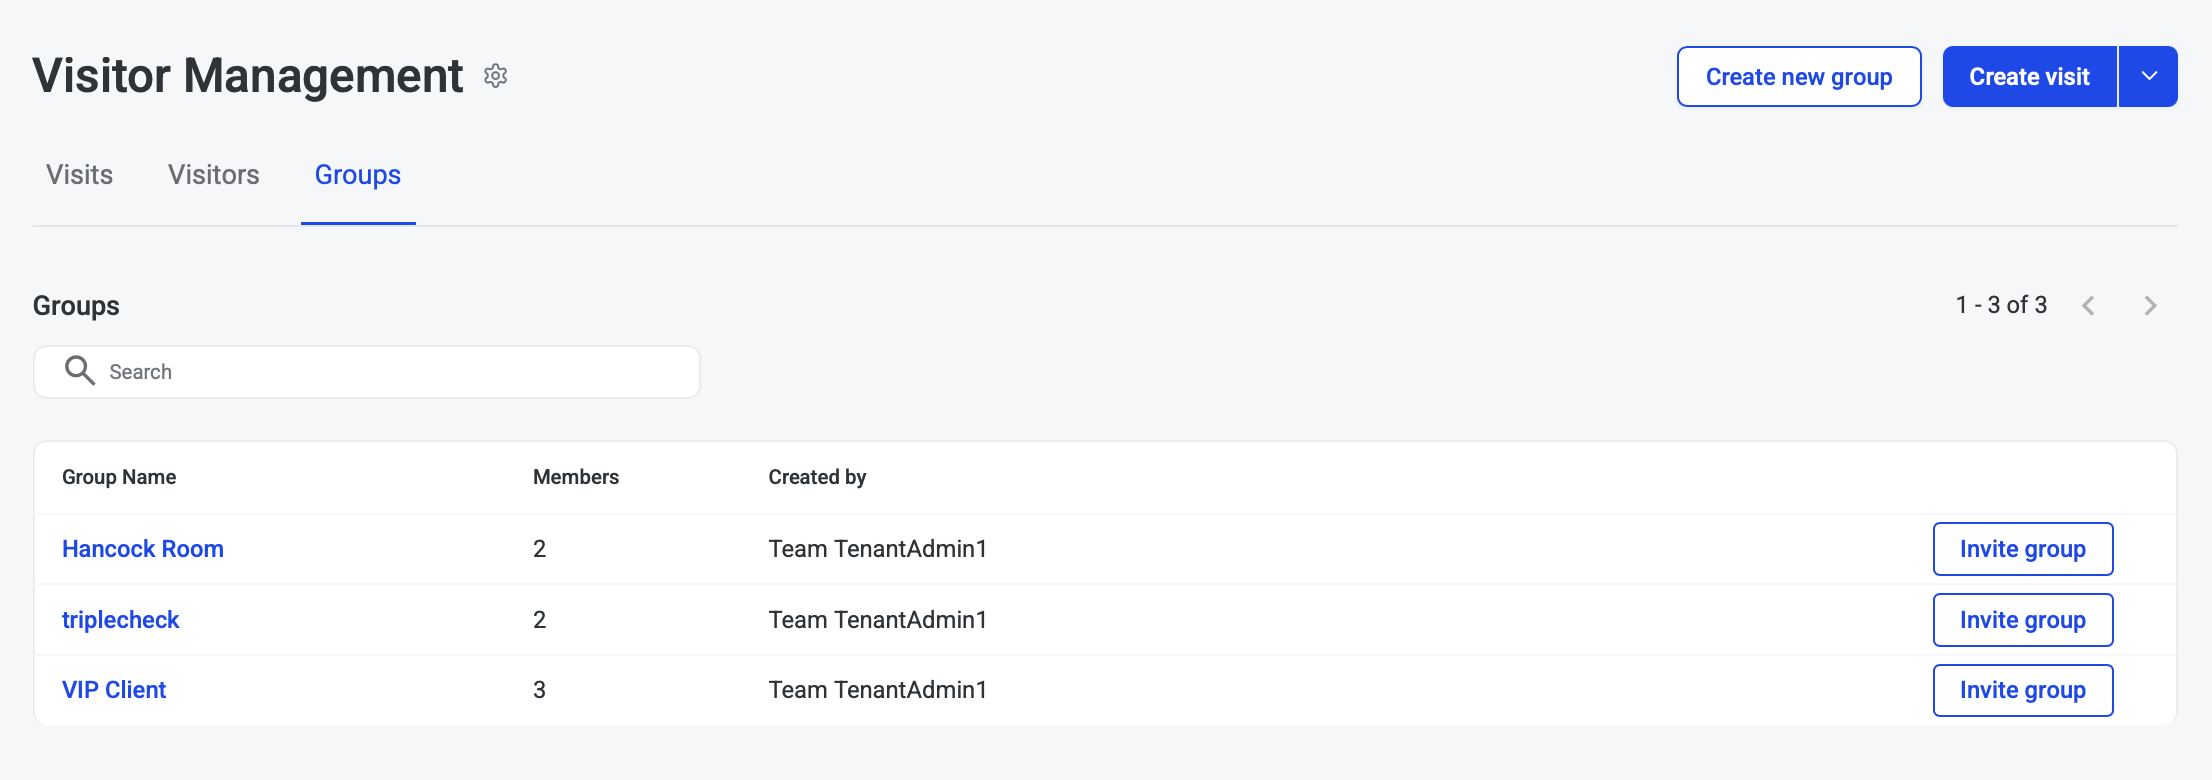Viewport: 2212px width, 780px height.
Task: Open the VIP Client group
Action: click(114, 690)
